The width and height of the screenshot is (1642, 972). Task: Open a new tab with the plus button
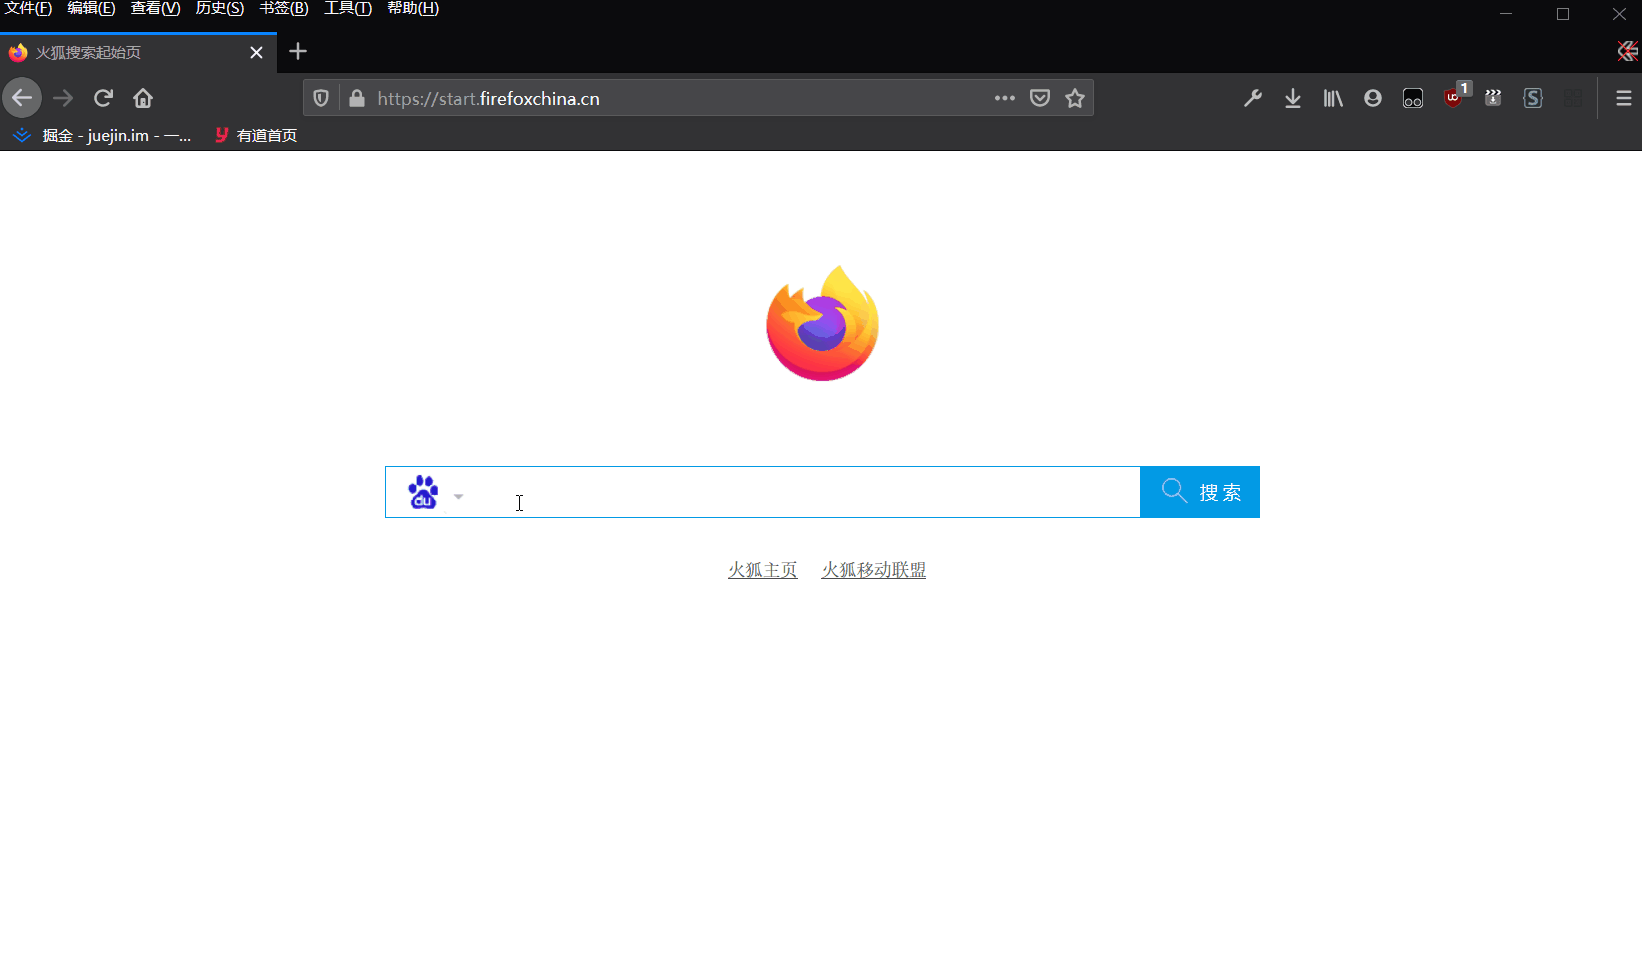pyautogui.click(x=297, y=51)
